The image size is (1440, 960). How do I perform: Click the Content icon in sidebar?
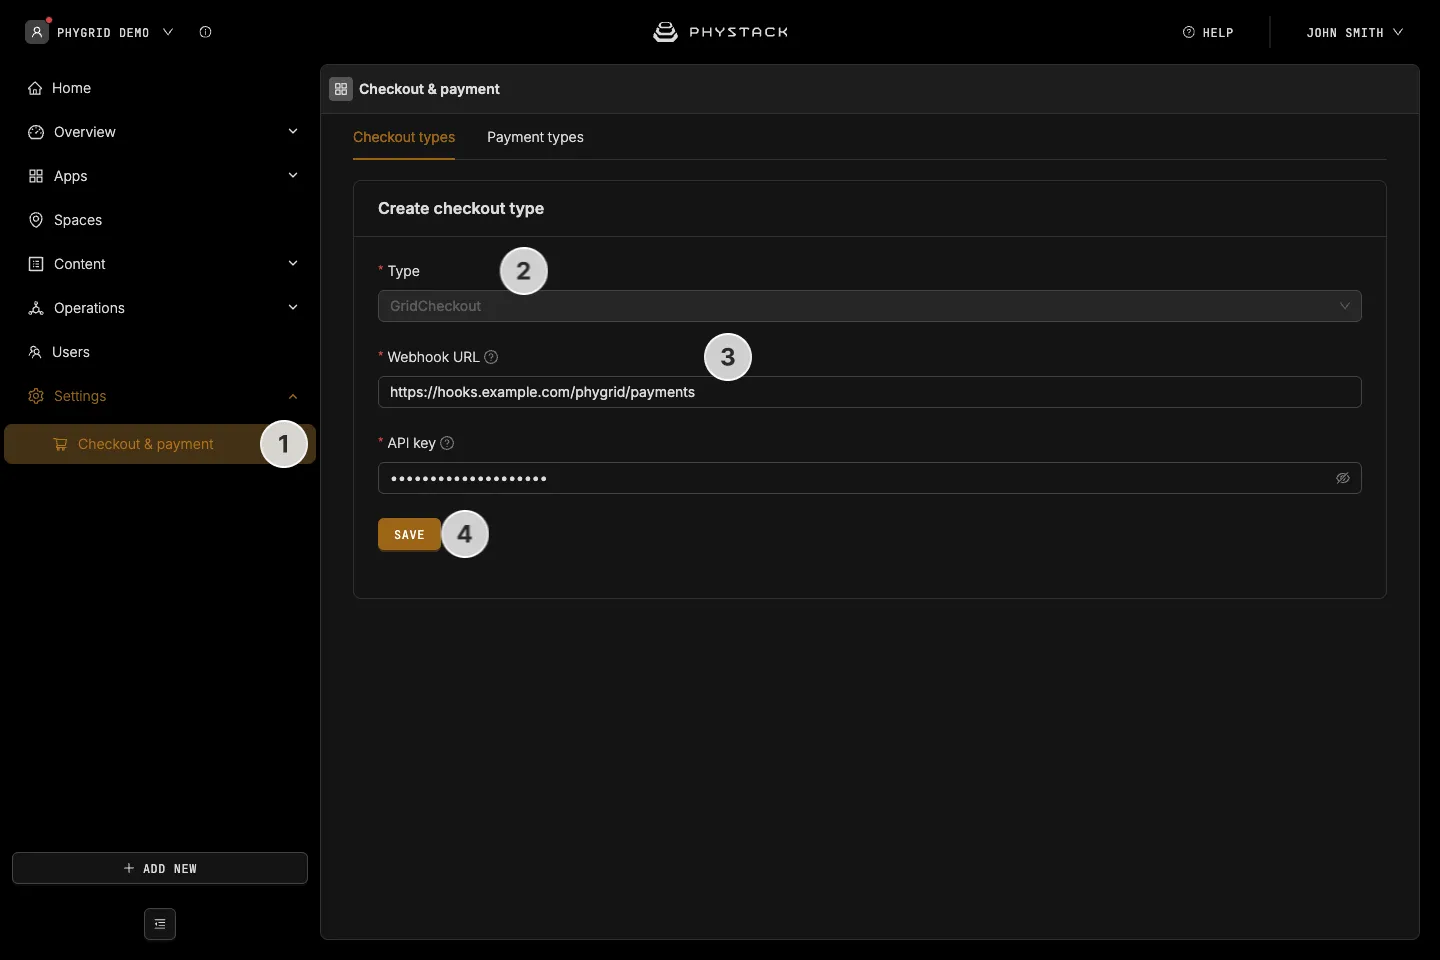36,264
